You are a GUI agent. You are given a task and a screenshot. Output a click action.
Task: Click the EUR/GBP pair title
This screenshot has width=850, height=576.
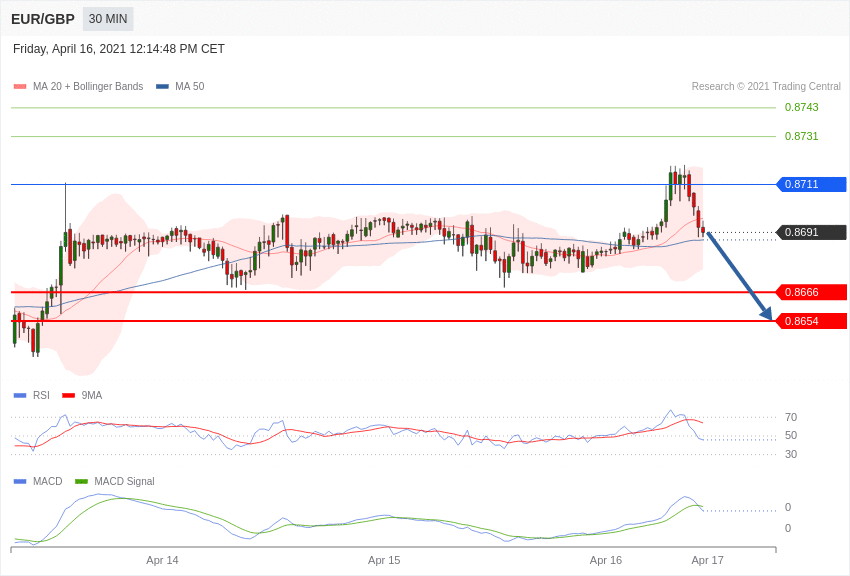(43, 19)
